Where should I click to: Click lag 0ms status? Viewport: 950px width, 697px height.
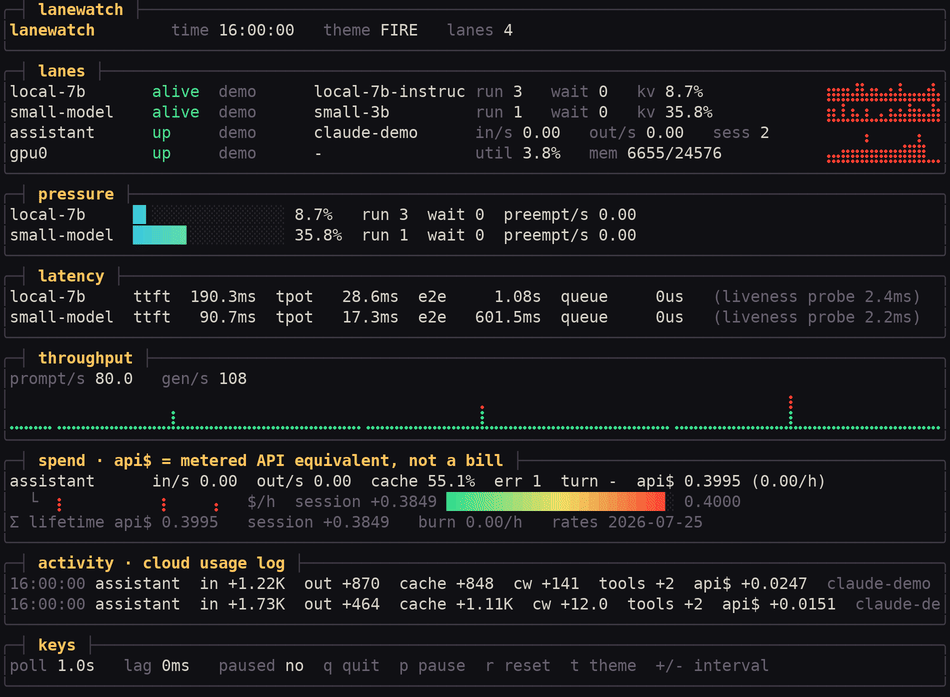coord(157,665)
